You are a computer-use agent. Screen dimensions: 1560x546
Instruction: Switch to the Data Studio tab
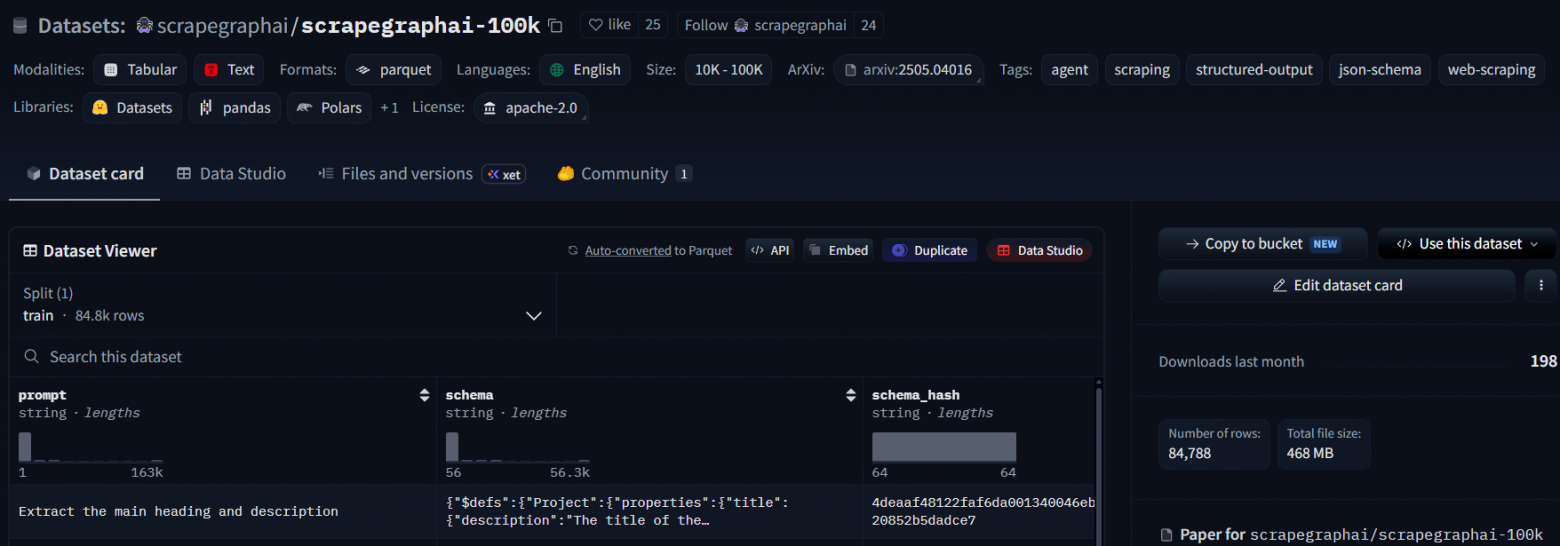coord(231,173)
